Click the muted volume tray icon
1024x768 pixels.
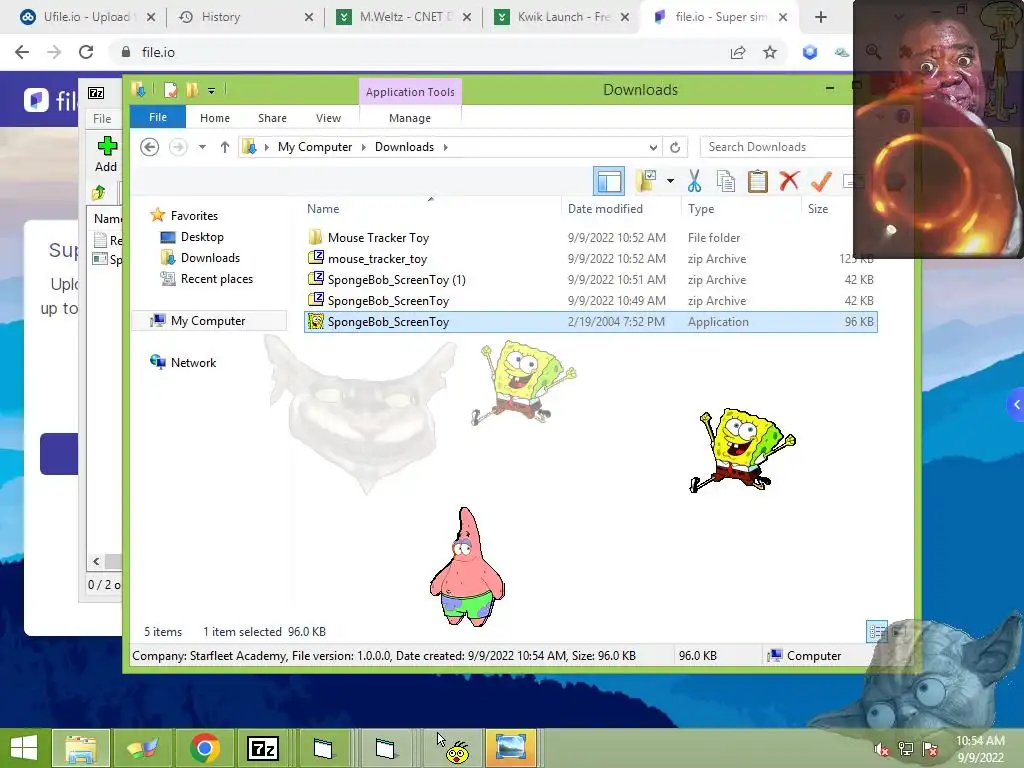(x=881, y=749)
